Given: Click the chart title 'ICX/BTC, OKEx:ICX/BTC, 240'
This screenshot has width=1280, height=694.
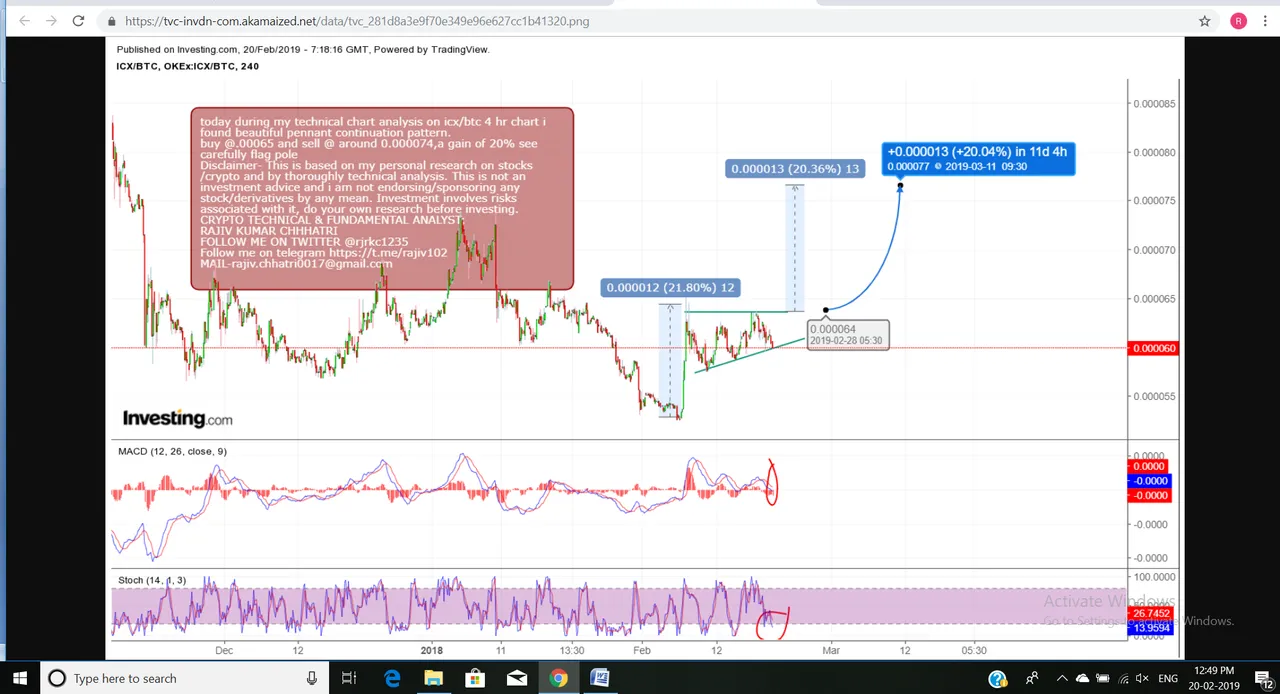Looking at the screenshot, I should [x=188, y=66].
